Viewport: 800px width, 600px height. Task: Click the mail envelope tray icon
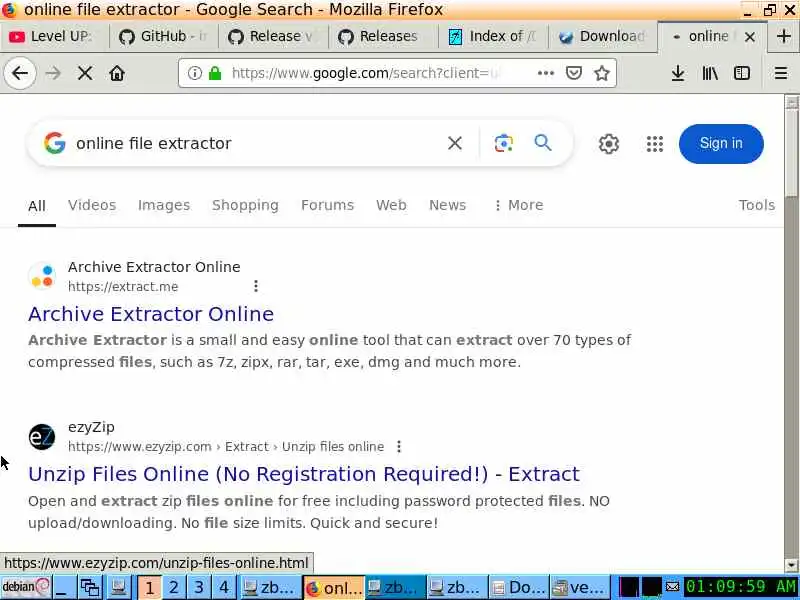click(x=672, y=587)
